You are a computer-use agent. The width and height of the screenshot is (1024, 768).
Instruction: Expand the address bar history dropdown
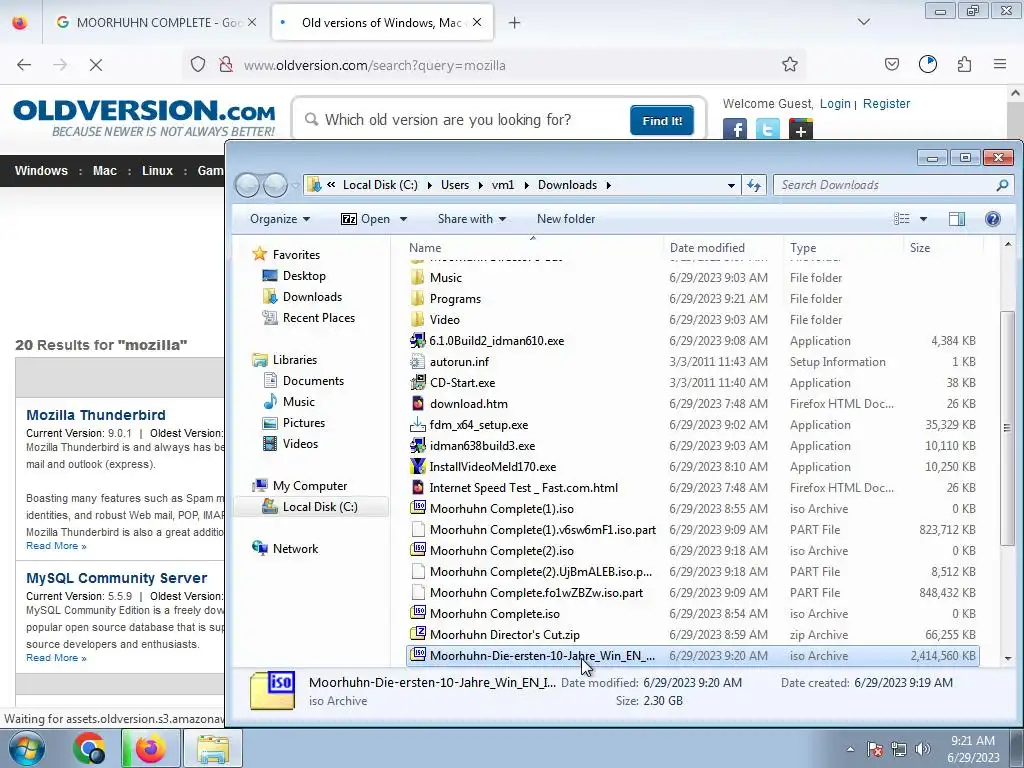pyautogui.click(x=731, y=185)
